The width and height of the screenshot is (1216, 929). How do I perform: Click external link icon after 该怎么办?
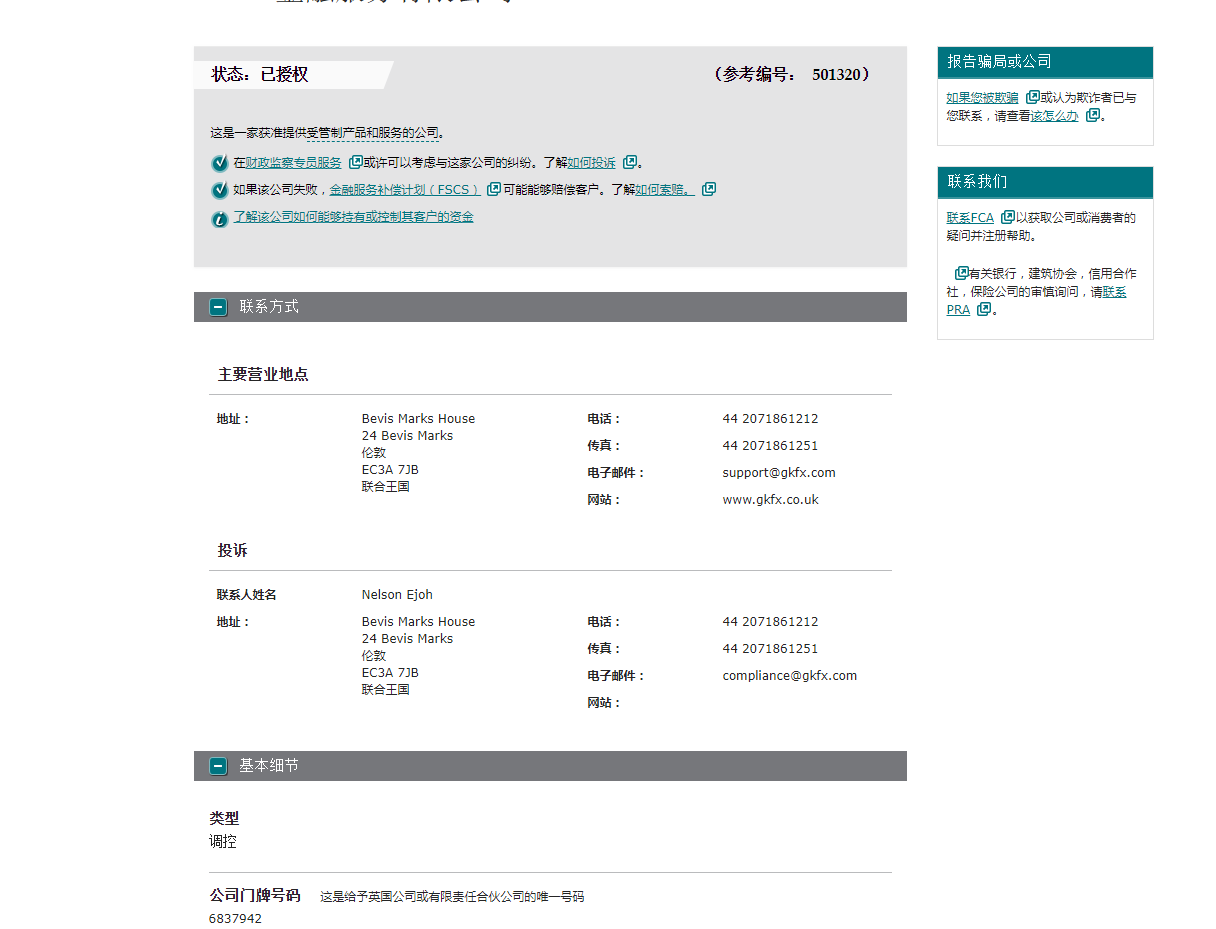tap(1092, 116)
